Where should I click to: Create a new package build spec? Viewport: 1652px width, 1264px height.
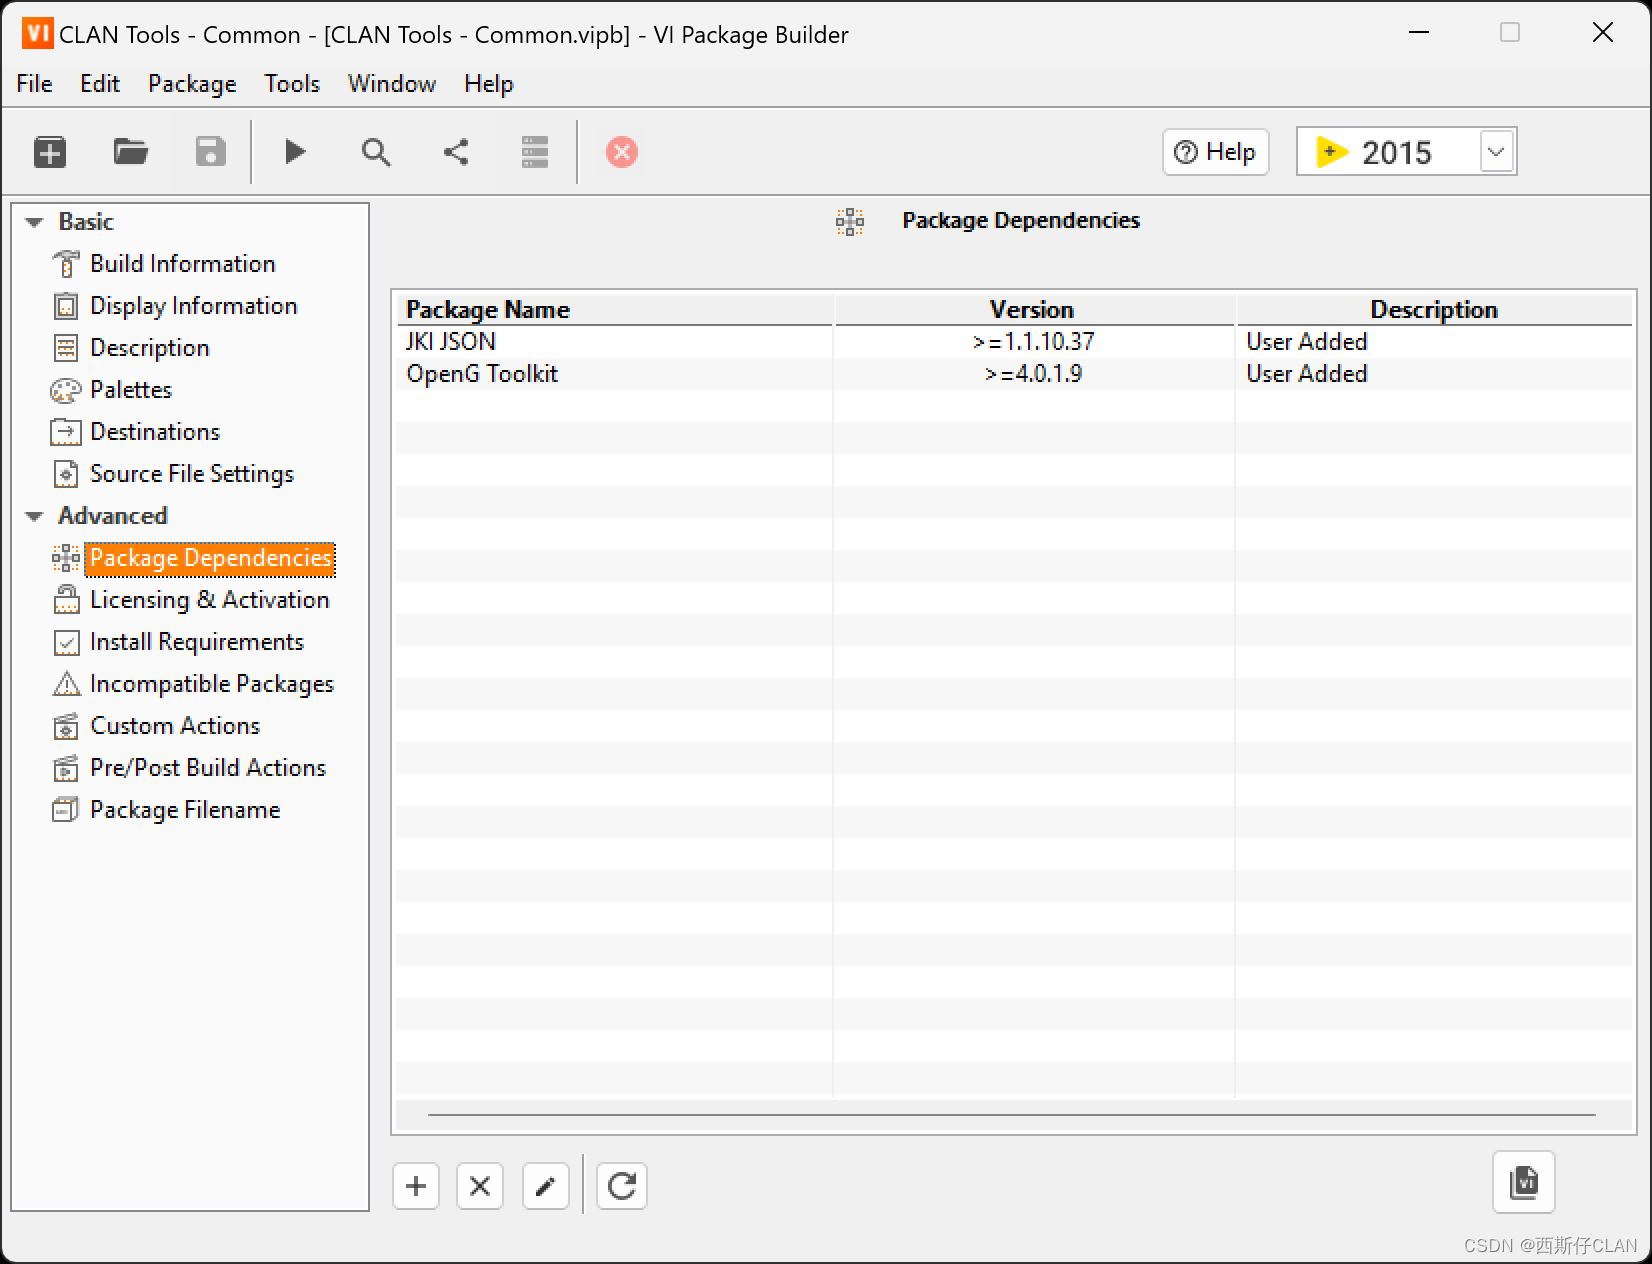[x=49, y=152]
